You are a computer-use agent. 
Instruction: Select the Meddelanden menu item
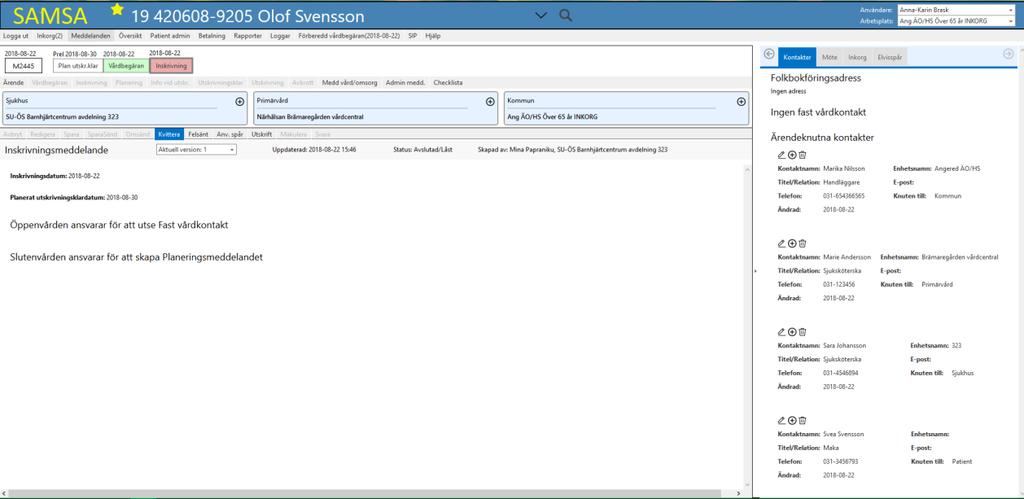(x=91, y=36)
